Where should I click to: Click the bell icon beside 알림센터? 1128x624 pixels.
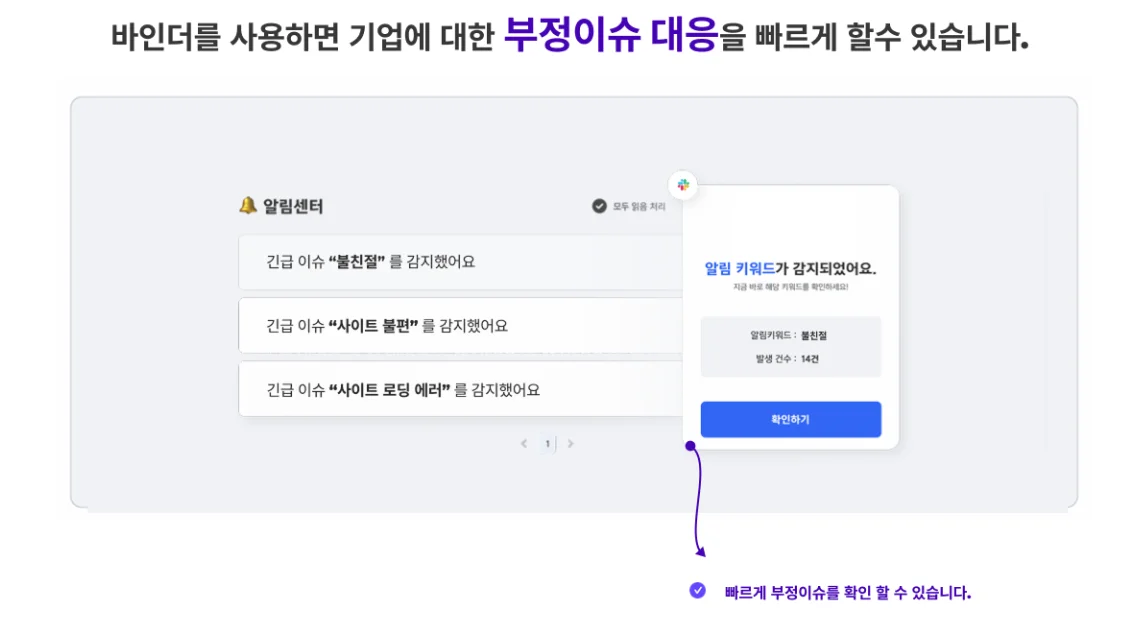pos(248,205)
